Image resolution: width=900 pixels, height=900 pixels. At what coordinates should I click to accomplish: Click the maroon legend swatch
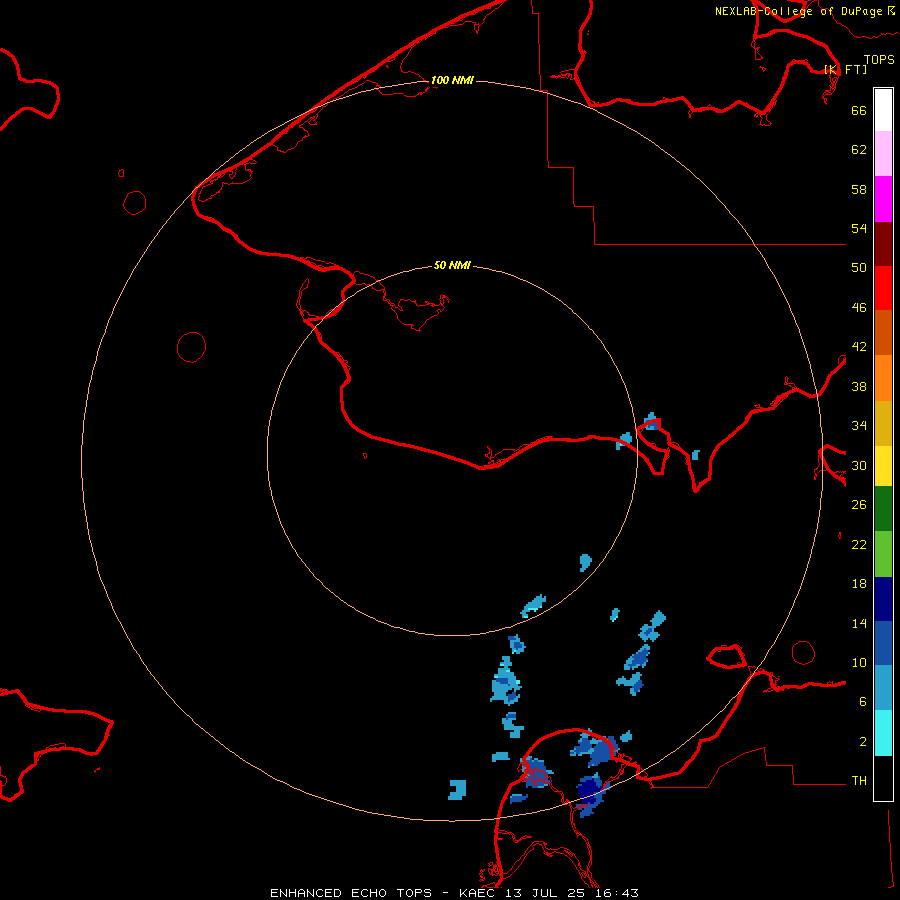tap(883, 244)
